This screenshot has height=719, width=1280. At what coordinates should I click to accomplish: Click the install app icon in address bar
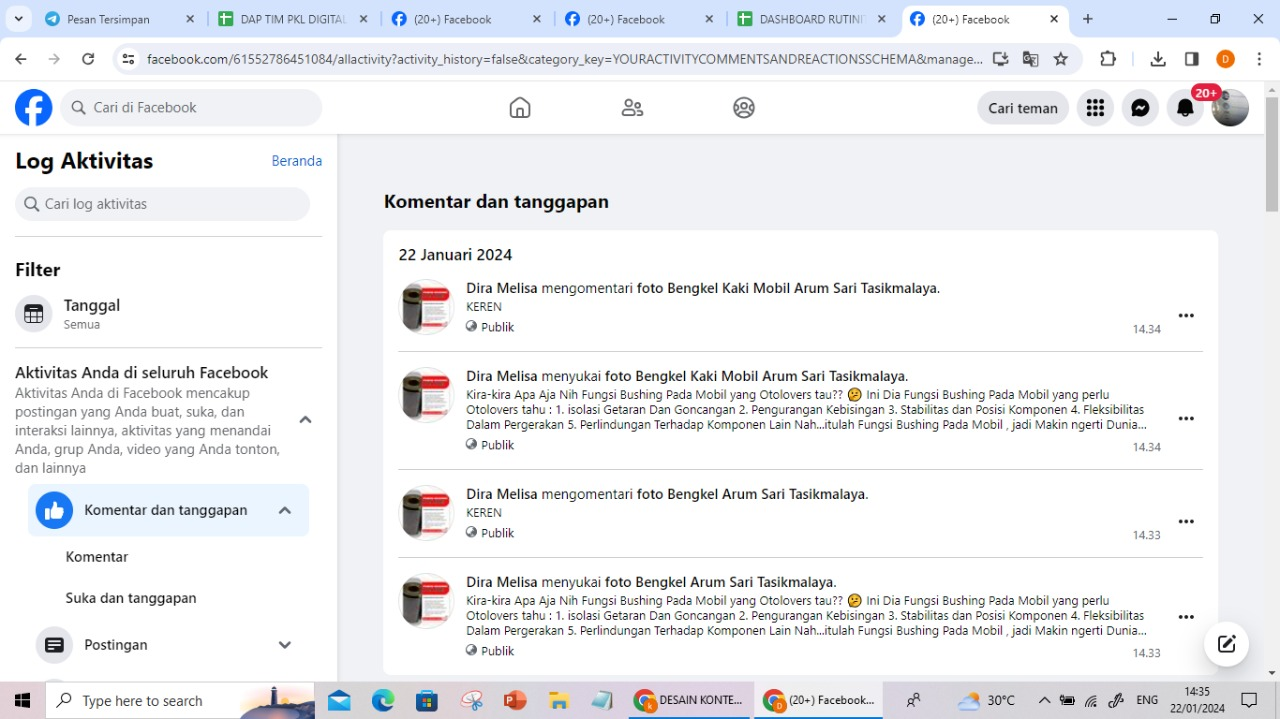[1001, 59]
